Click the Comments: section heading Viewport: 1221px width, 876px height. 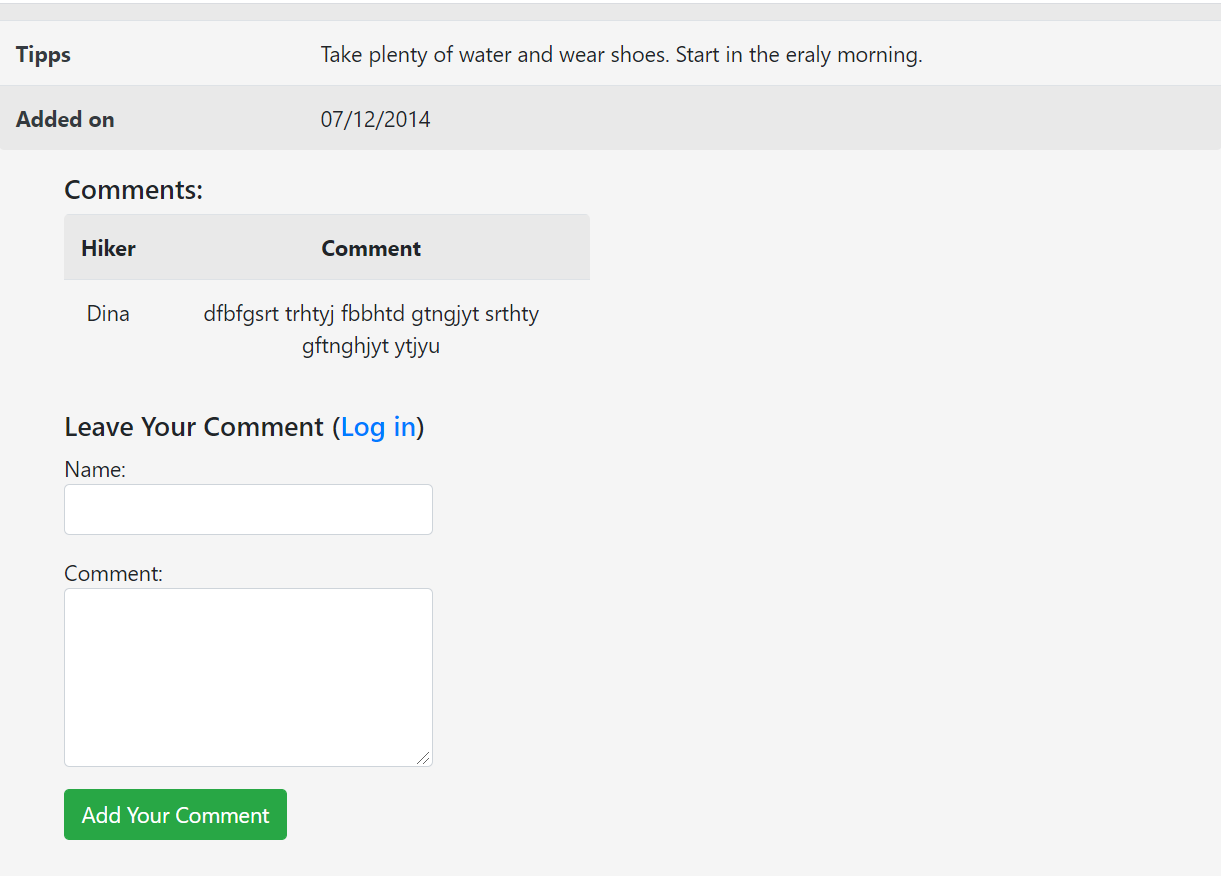pos(133,190)
